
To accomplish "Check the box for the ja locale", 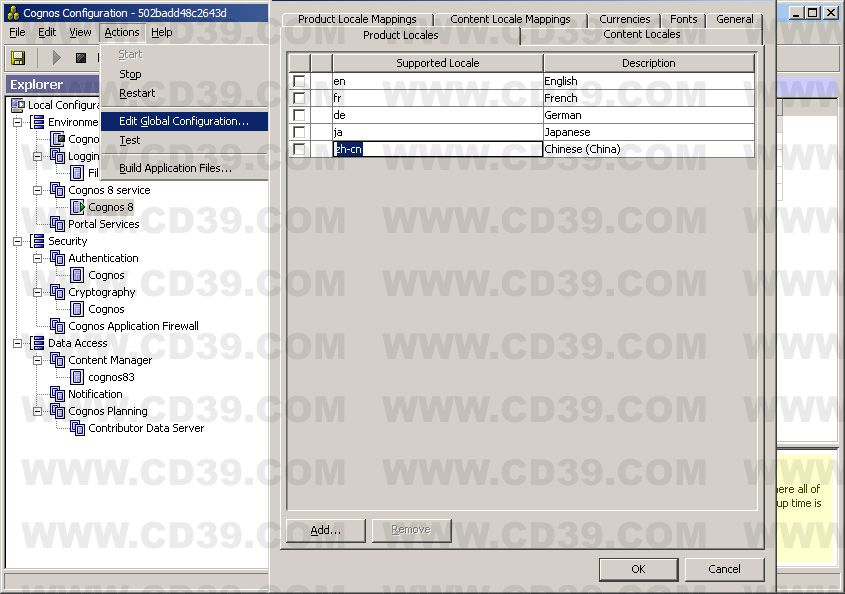I will coord(299,132).
